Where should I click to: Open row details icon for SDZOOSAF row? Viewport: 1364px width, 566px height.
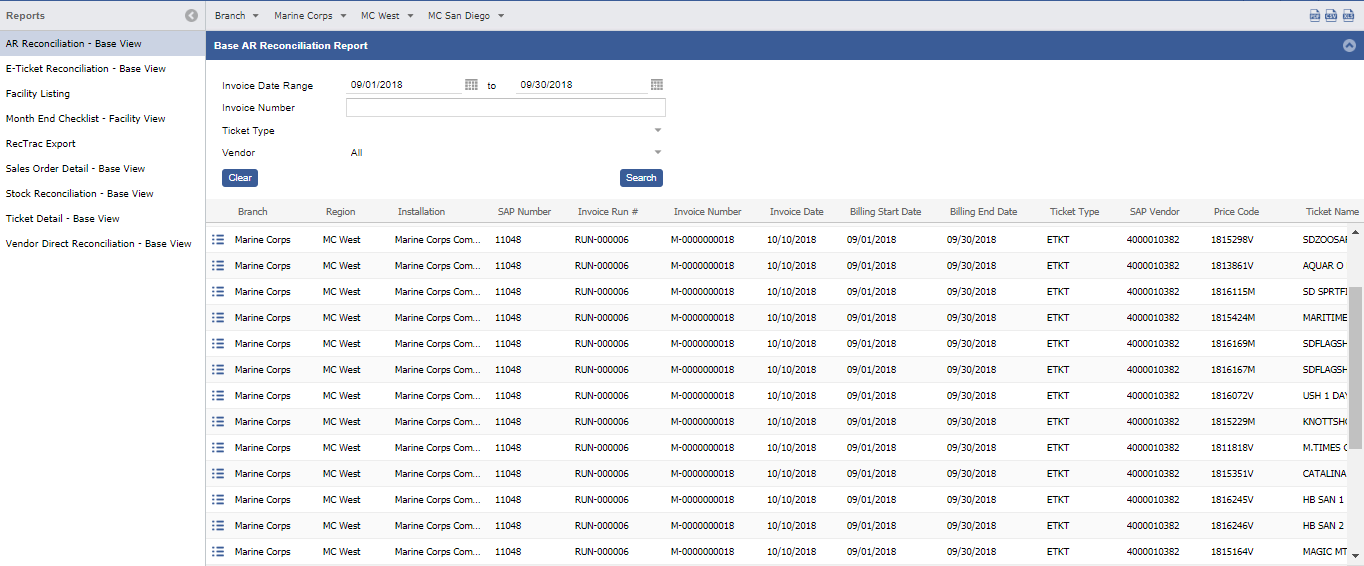[217, 240]
